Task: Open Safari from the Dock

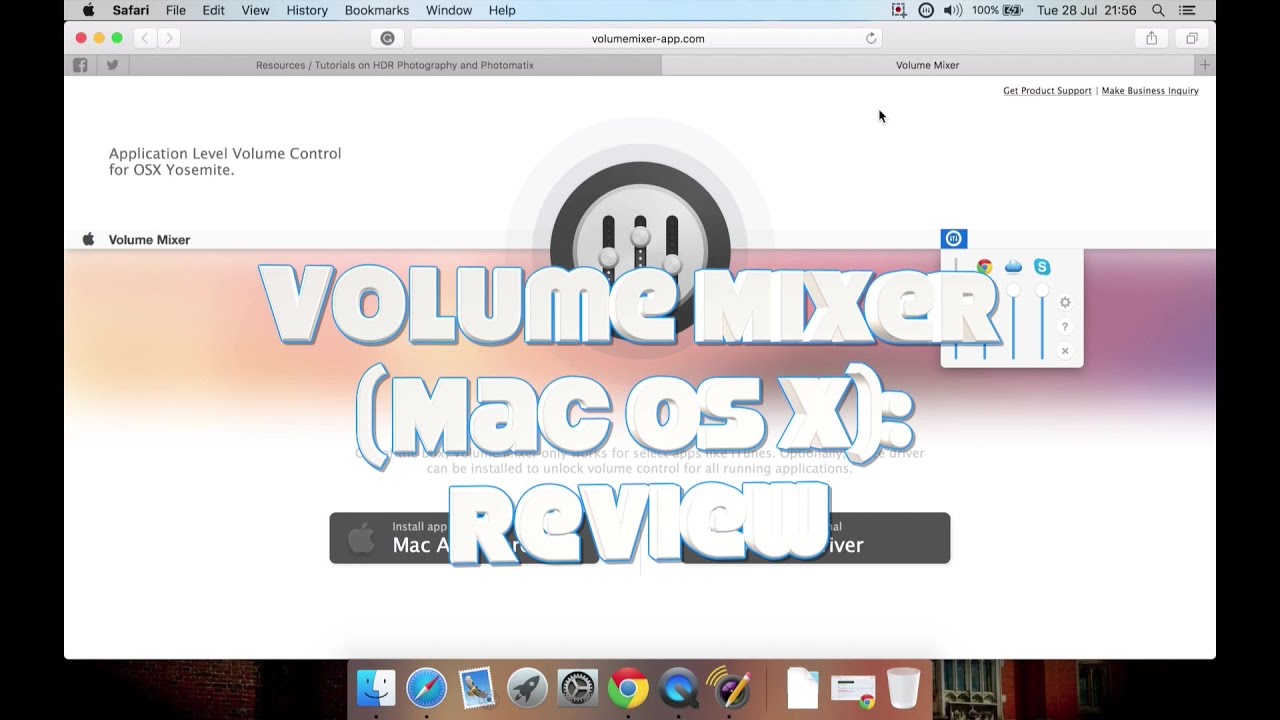Action: tap(427, 687)
